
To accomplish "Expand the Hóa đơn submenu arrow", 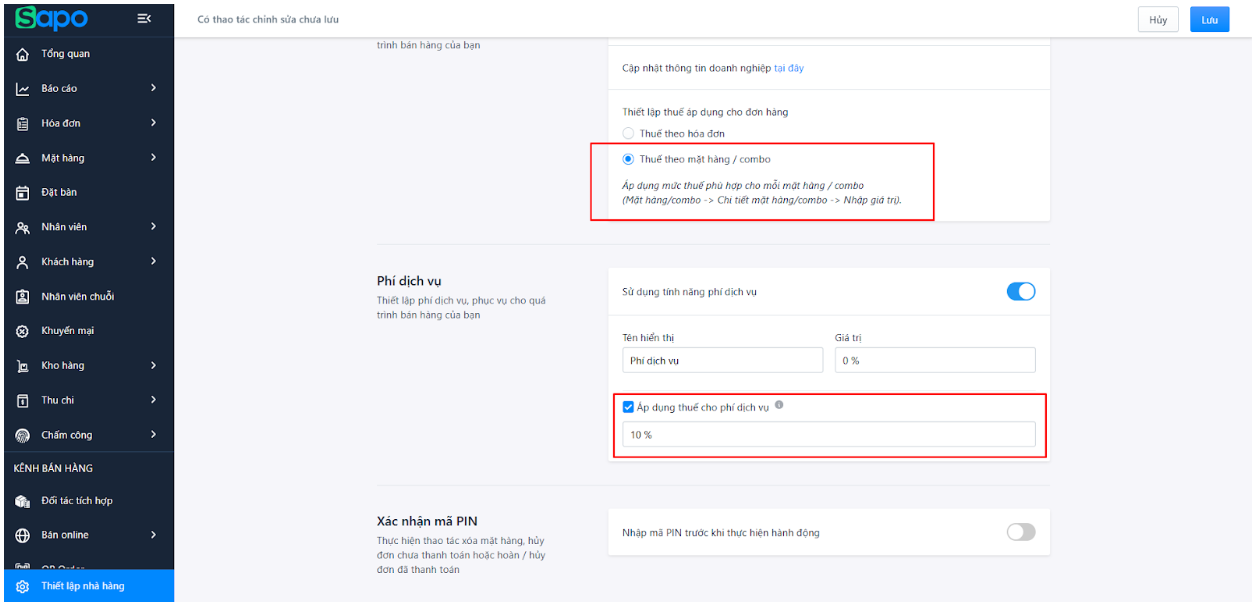I will point(153,123).
